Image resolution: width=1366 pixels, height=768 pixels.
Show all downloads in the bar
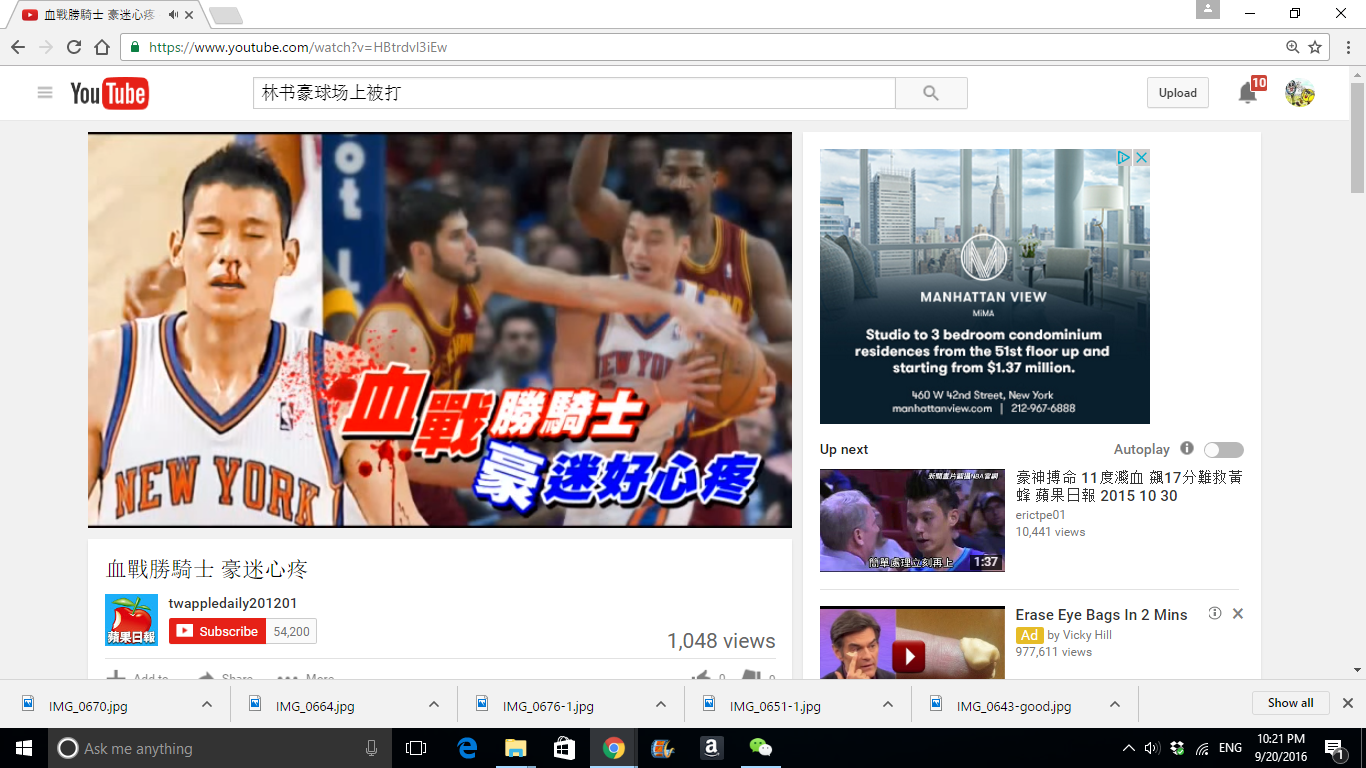tap(1290, 703)
